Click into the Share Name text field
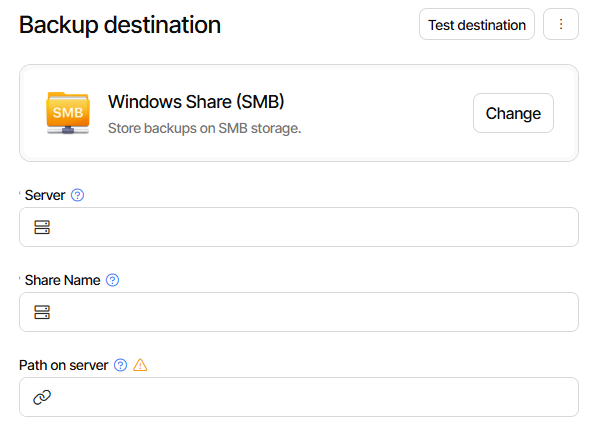The width and height of the screenshot is (608, 435). 310,312
